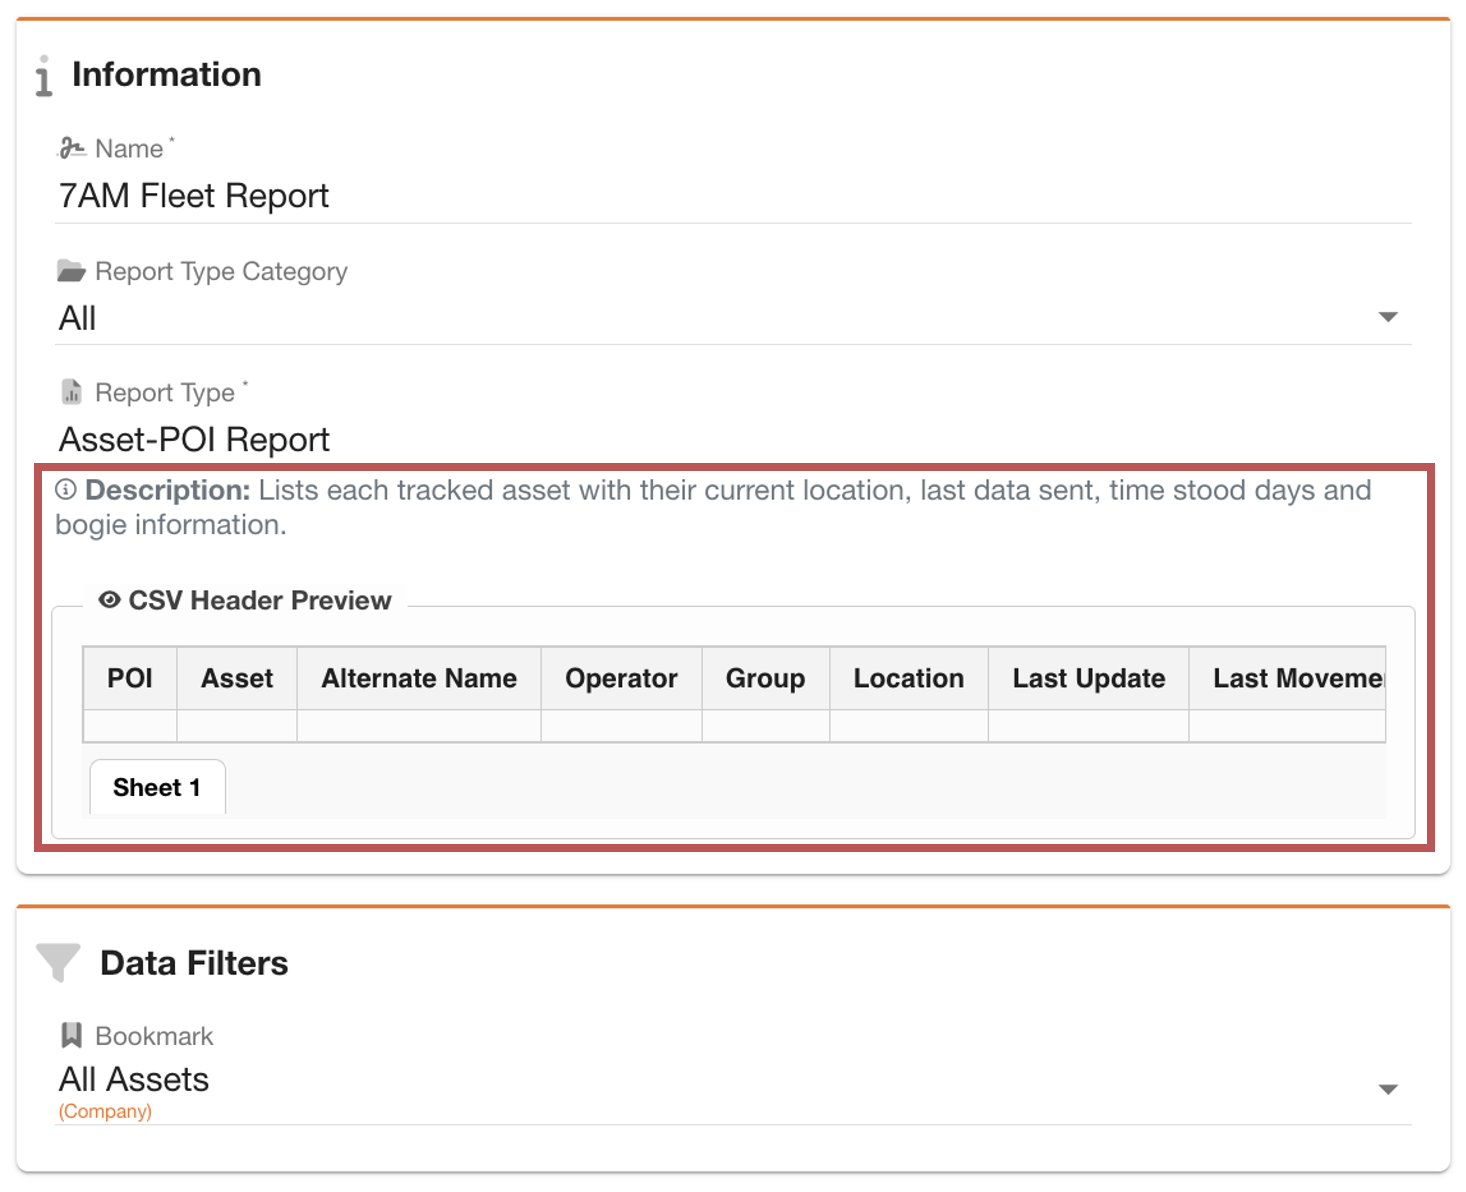This screenshot has height=1192, width=1466.
Task: Select the POI column header
Action: [x=130, y=679]
